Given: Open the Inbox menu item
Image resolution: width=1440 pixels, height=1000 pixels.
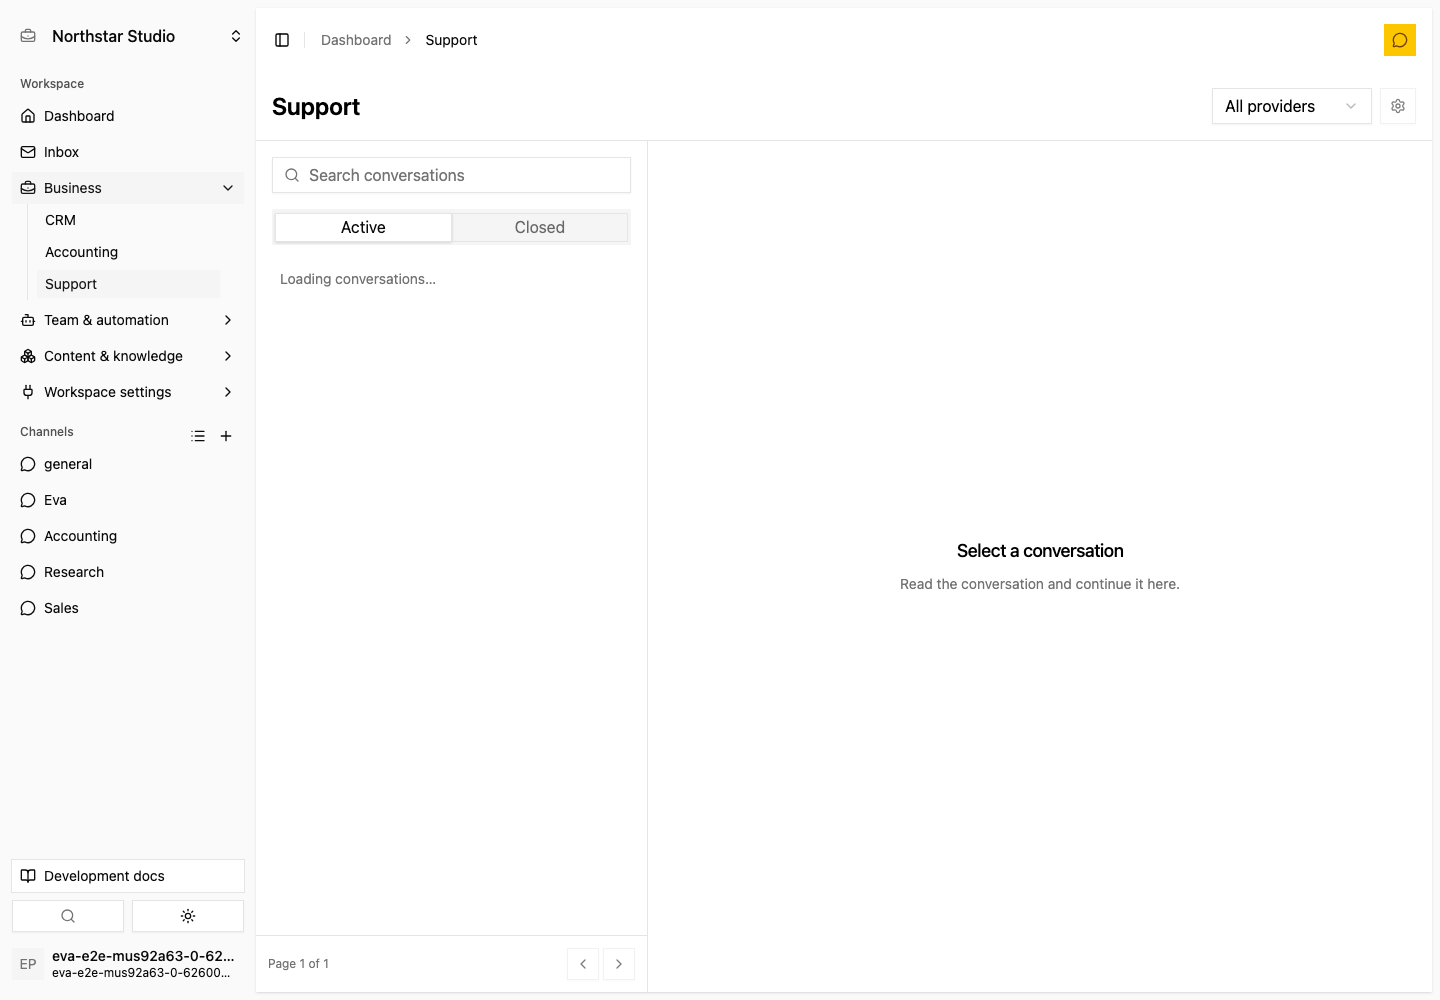Looking at the screenshot, I should pyautogui.click(x=128, y=152).
